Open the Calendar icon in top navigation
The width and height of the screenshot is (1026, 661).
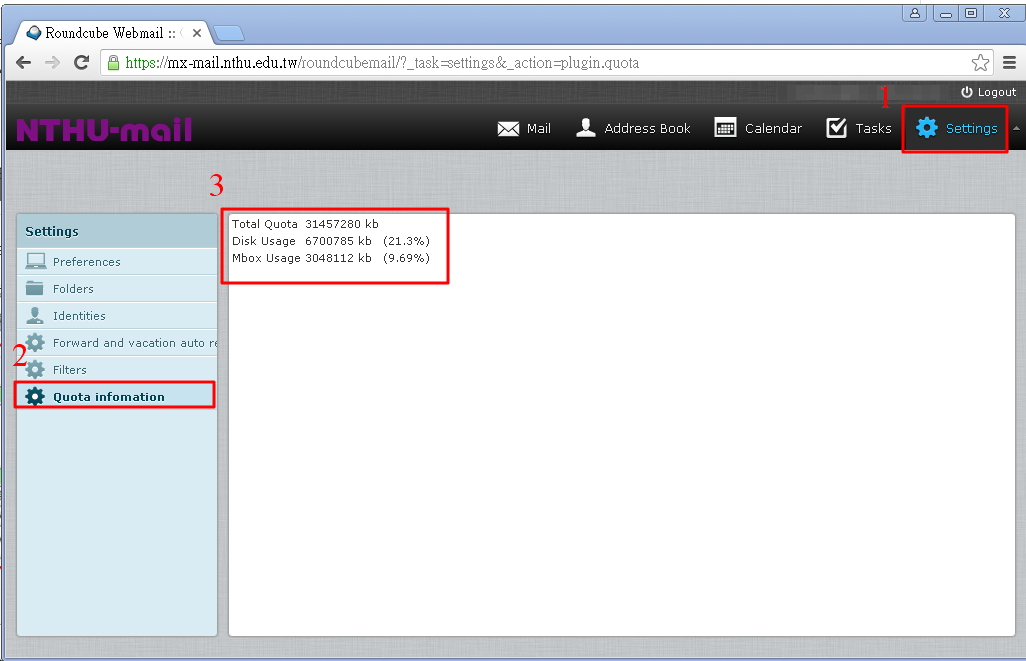point(726,128)
